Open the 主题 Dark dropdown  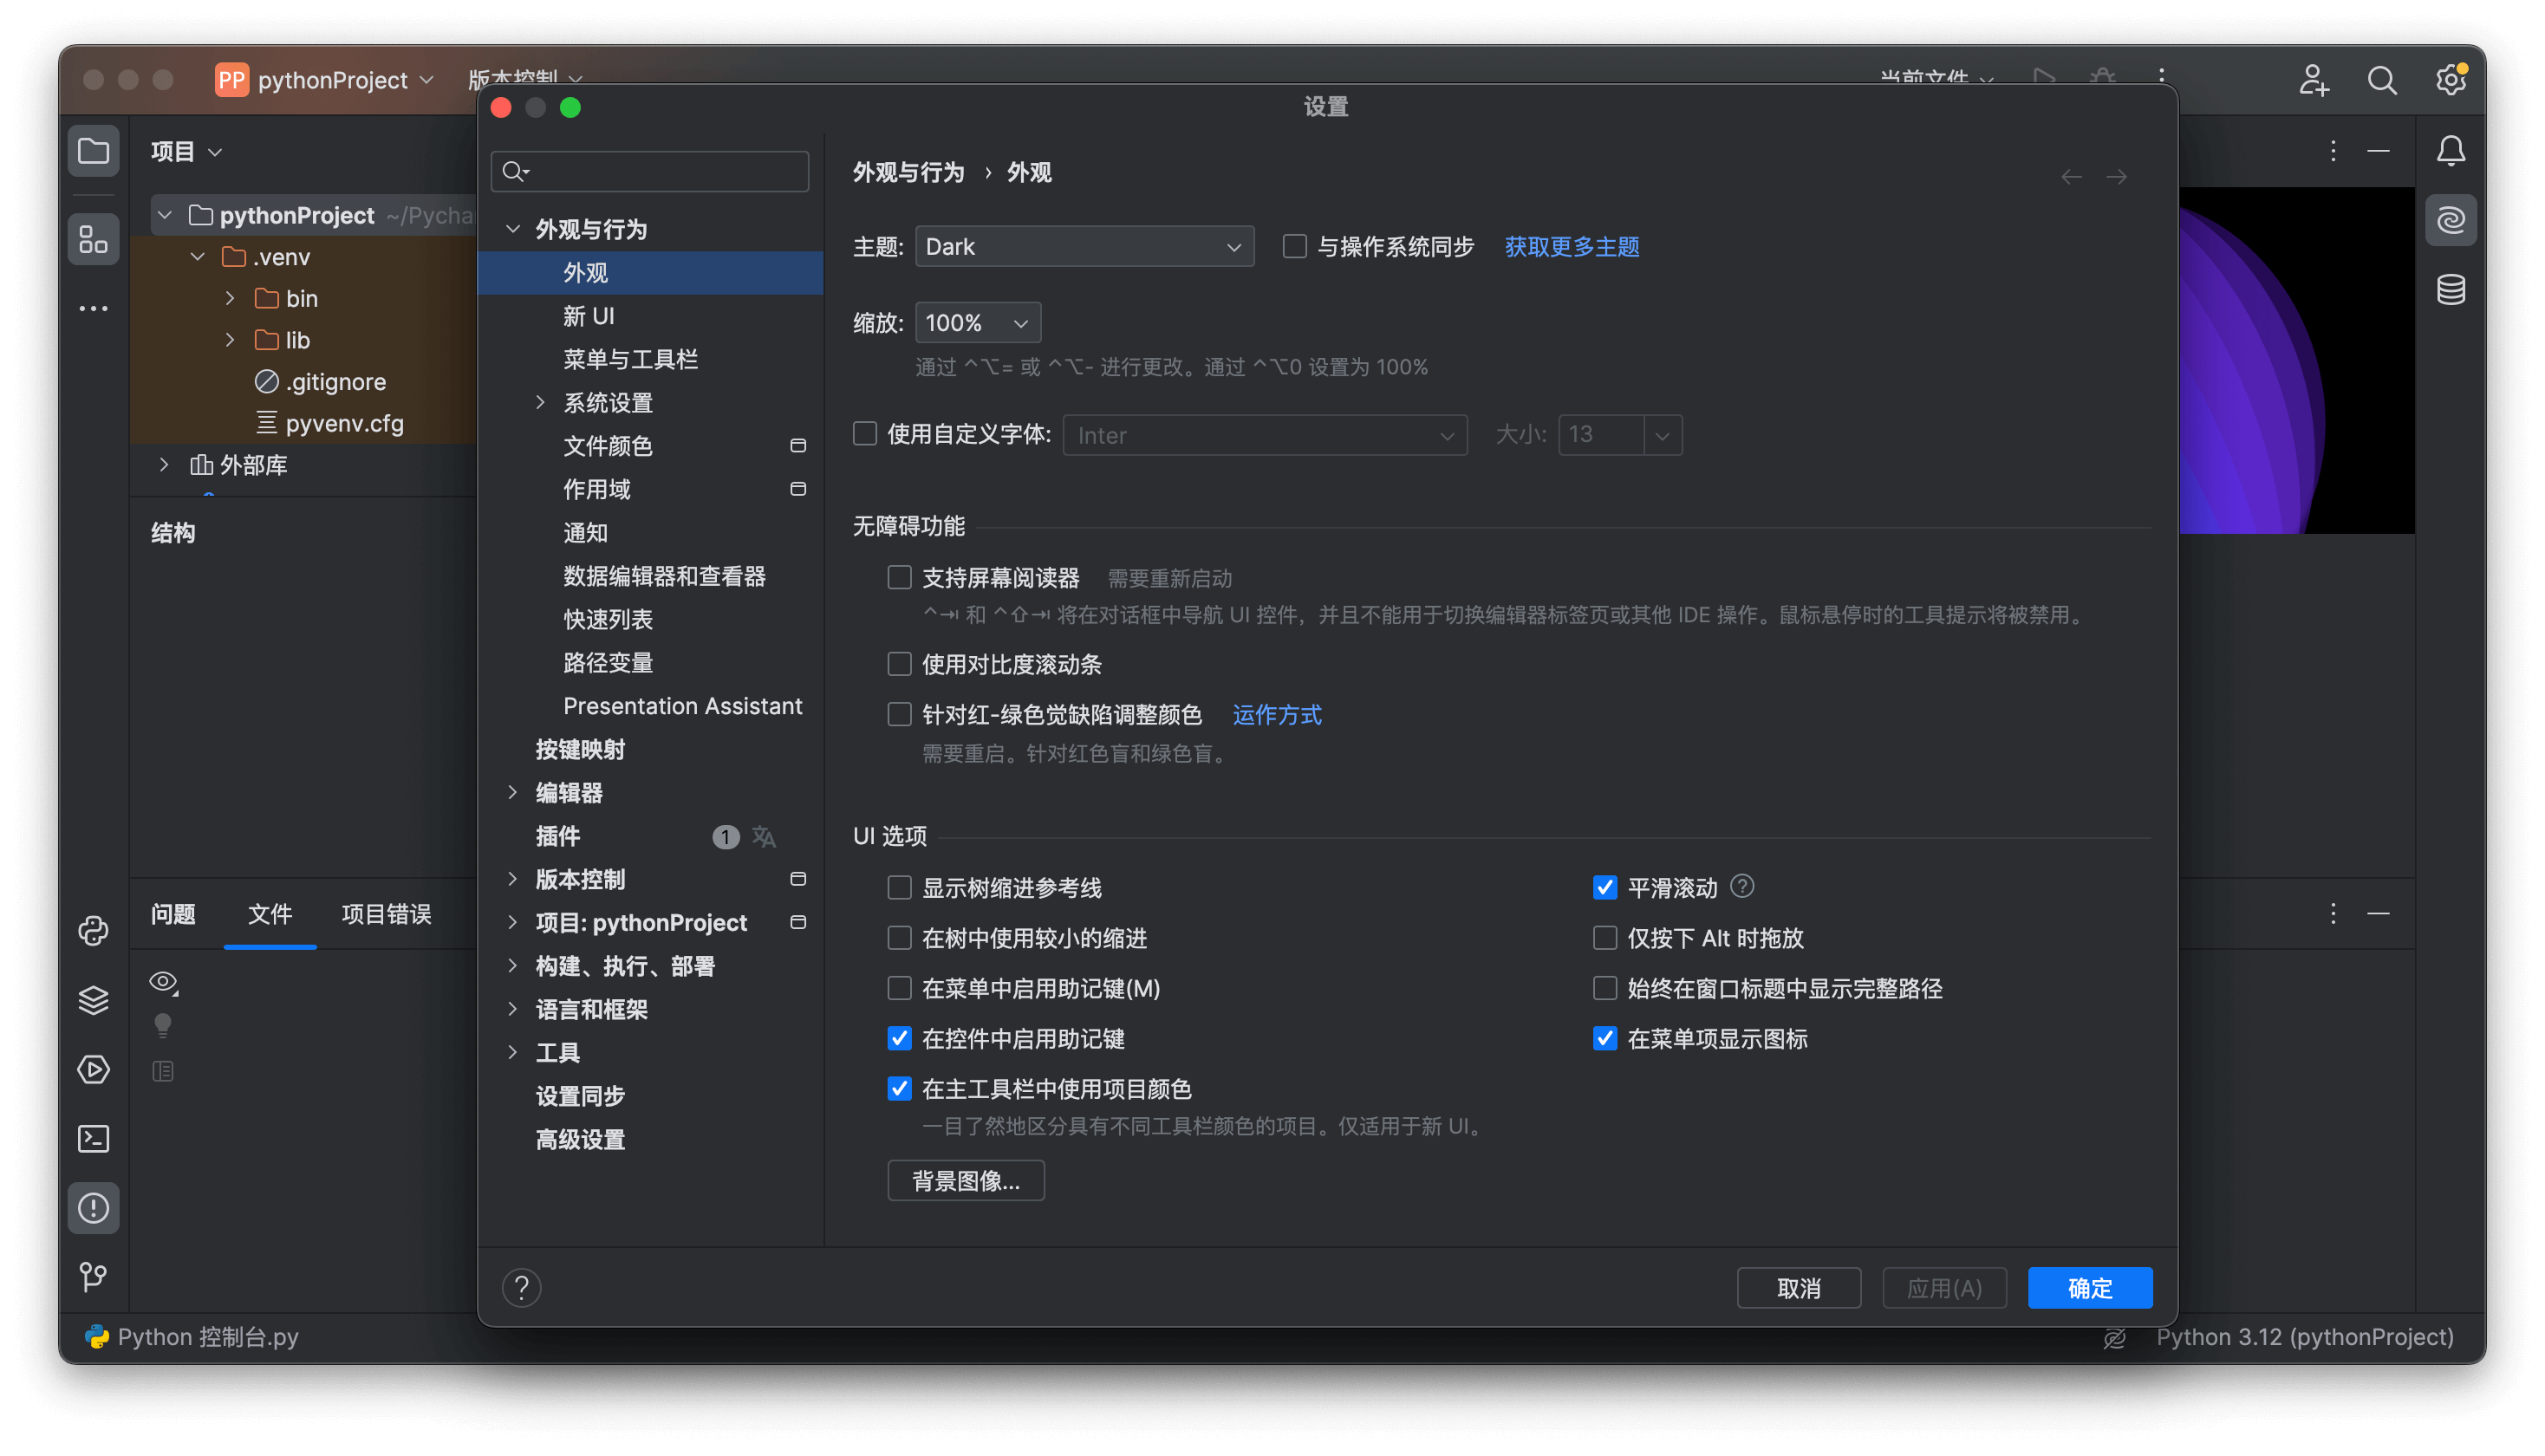(x=1084, y=246)
